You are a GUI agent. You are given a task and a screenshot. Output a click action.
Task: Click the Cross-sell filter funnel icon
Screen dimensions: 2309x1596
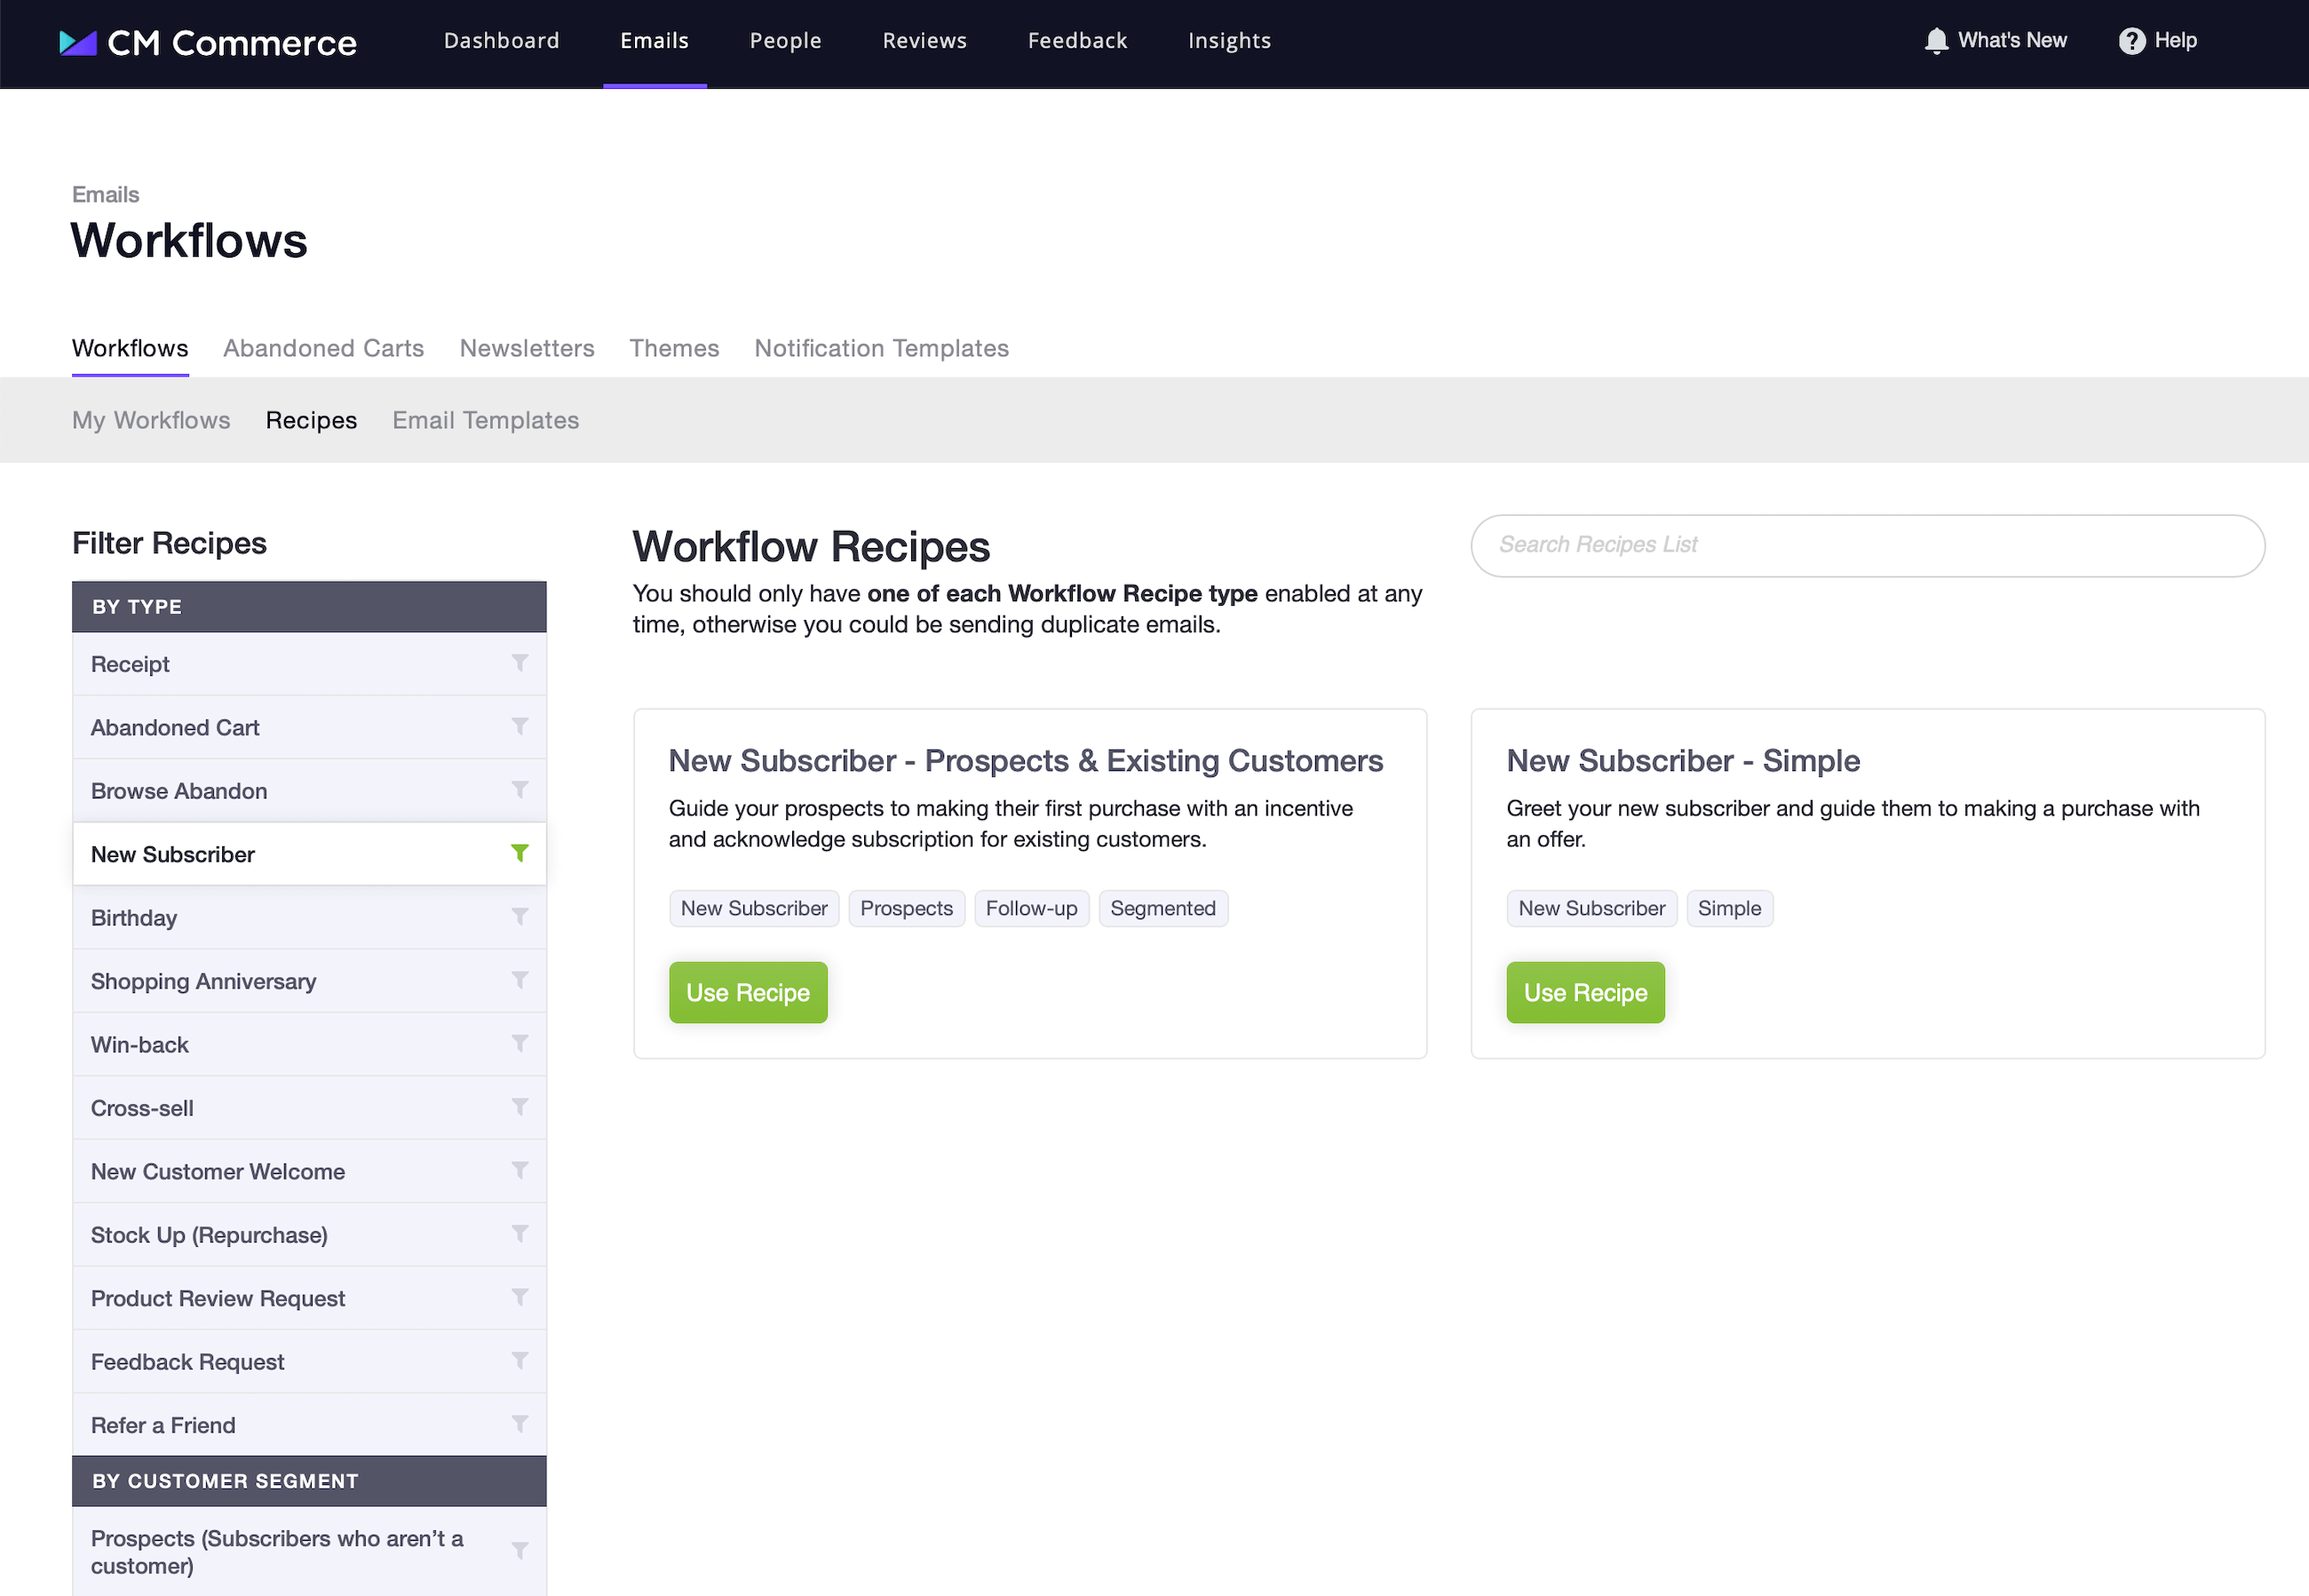pos(521,1107)
